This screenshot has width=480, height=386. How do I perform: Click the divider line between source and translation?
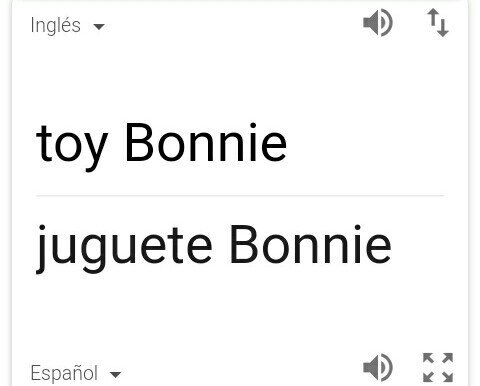click(240, 196)
